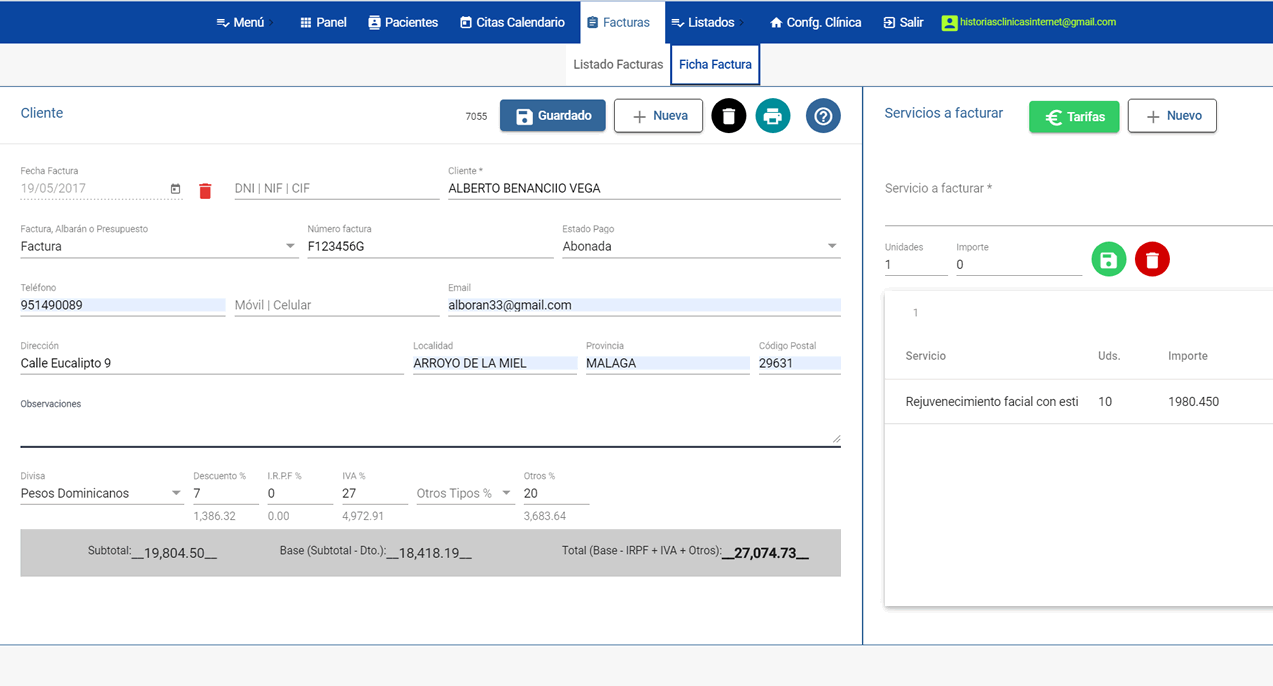This screenshot has height=686, width=1273.
Task: Open the Estado Pago dropdown
Action: coord(832,246)
